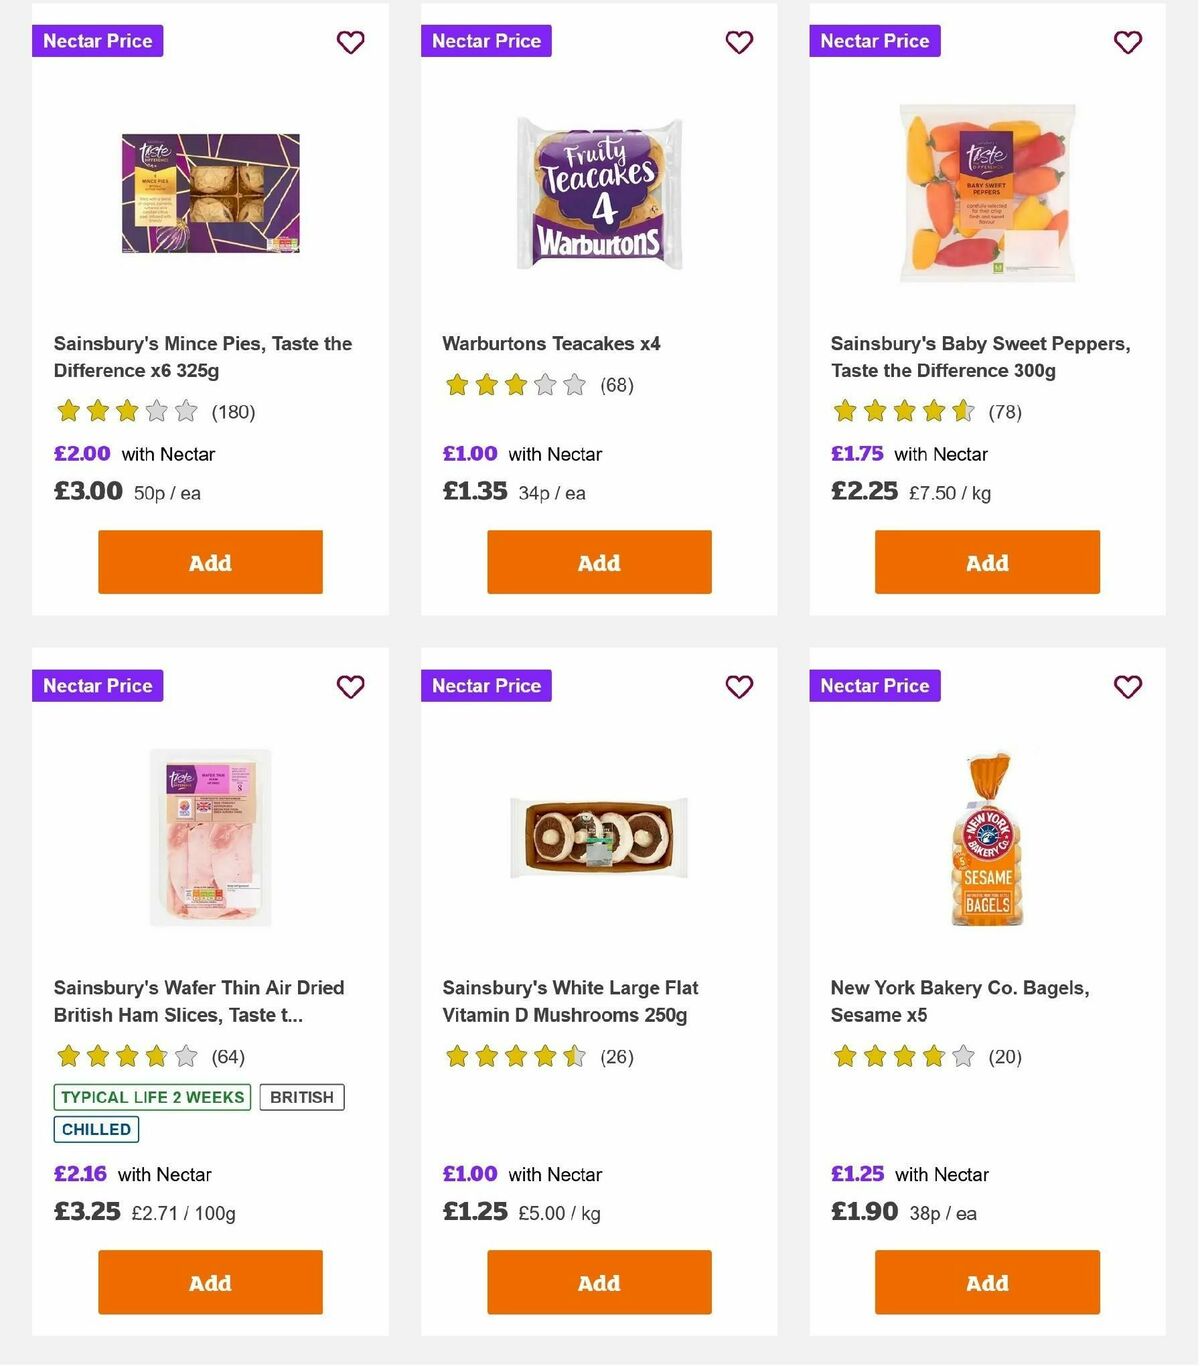The height and width of the screenshot is (1366, 1200).
Task: Toggle favorite on Mince Pies product
Action: [x=350, y=42]
